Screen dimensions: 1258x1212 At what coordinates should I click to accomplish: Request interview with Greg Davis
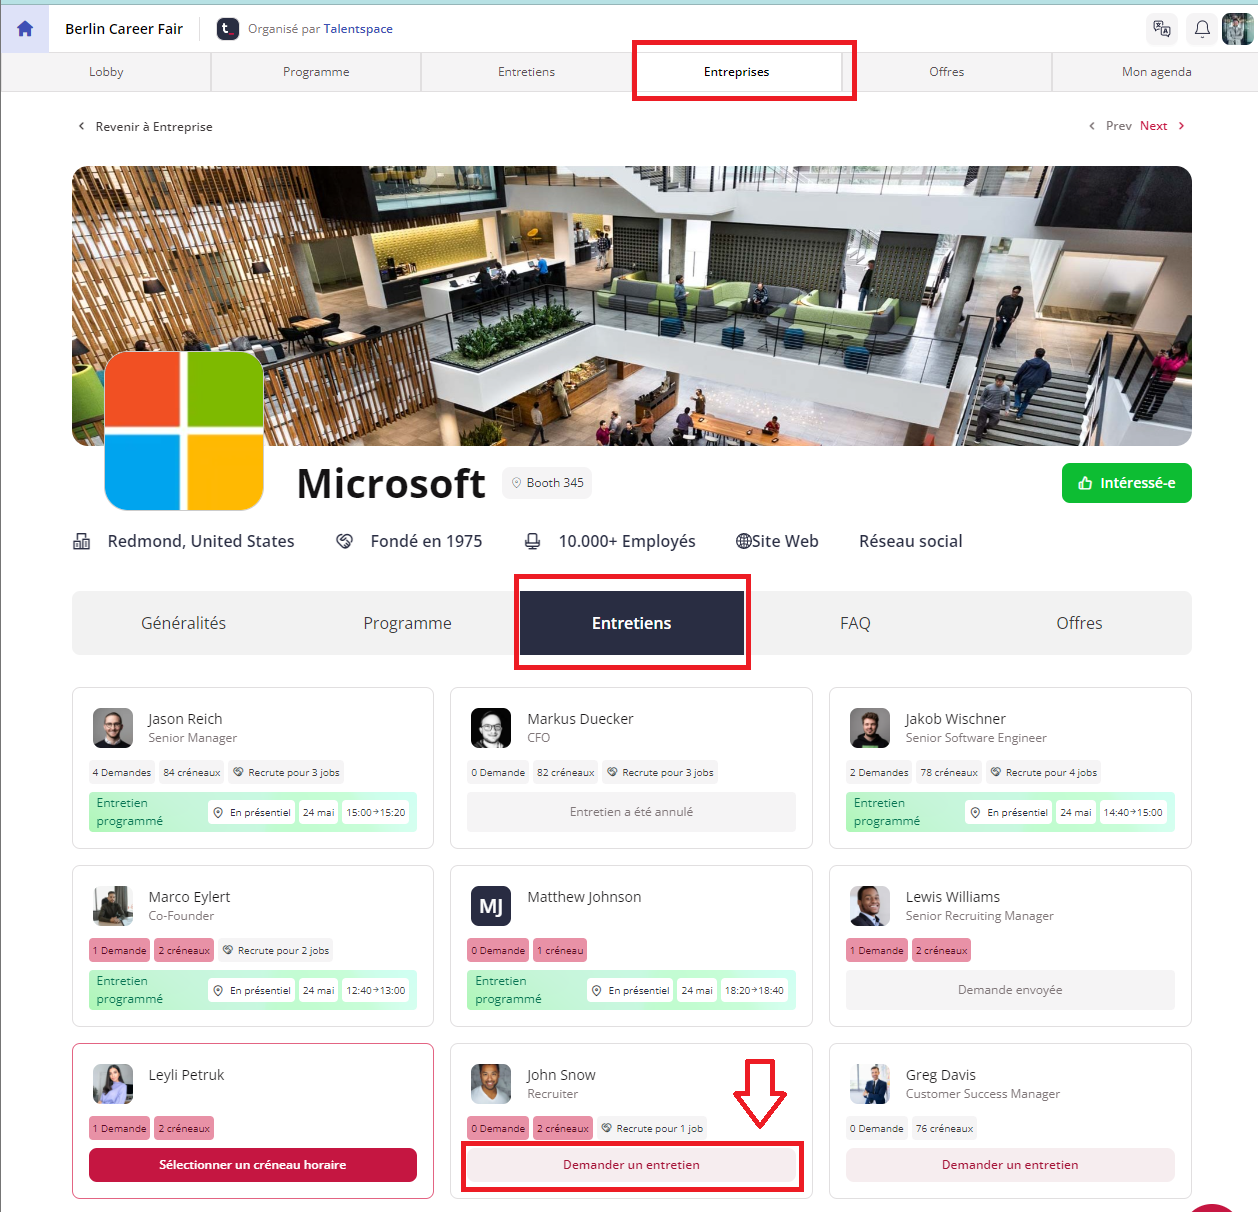(1010, 1165)
